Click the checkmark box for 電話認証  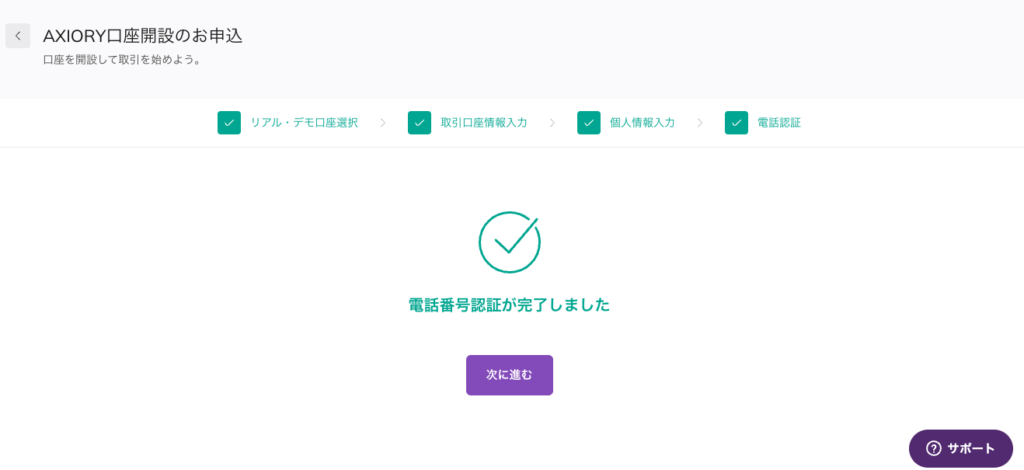[x=736, y=123]
